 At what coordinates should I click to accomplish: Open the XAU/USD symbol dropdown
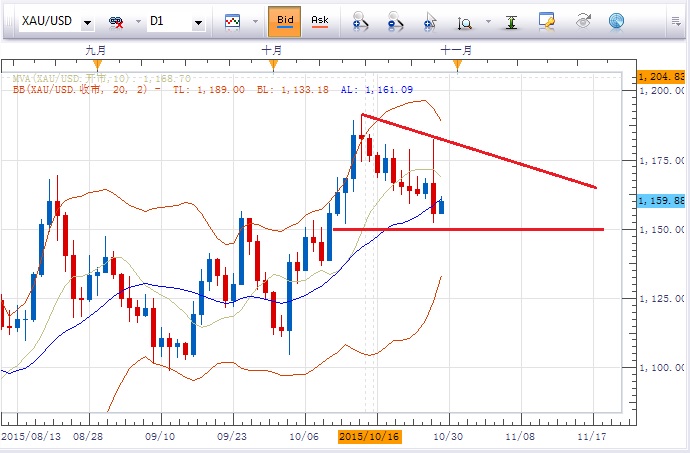(x=89, y=21)
